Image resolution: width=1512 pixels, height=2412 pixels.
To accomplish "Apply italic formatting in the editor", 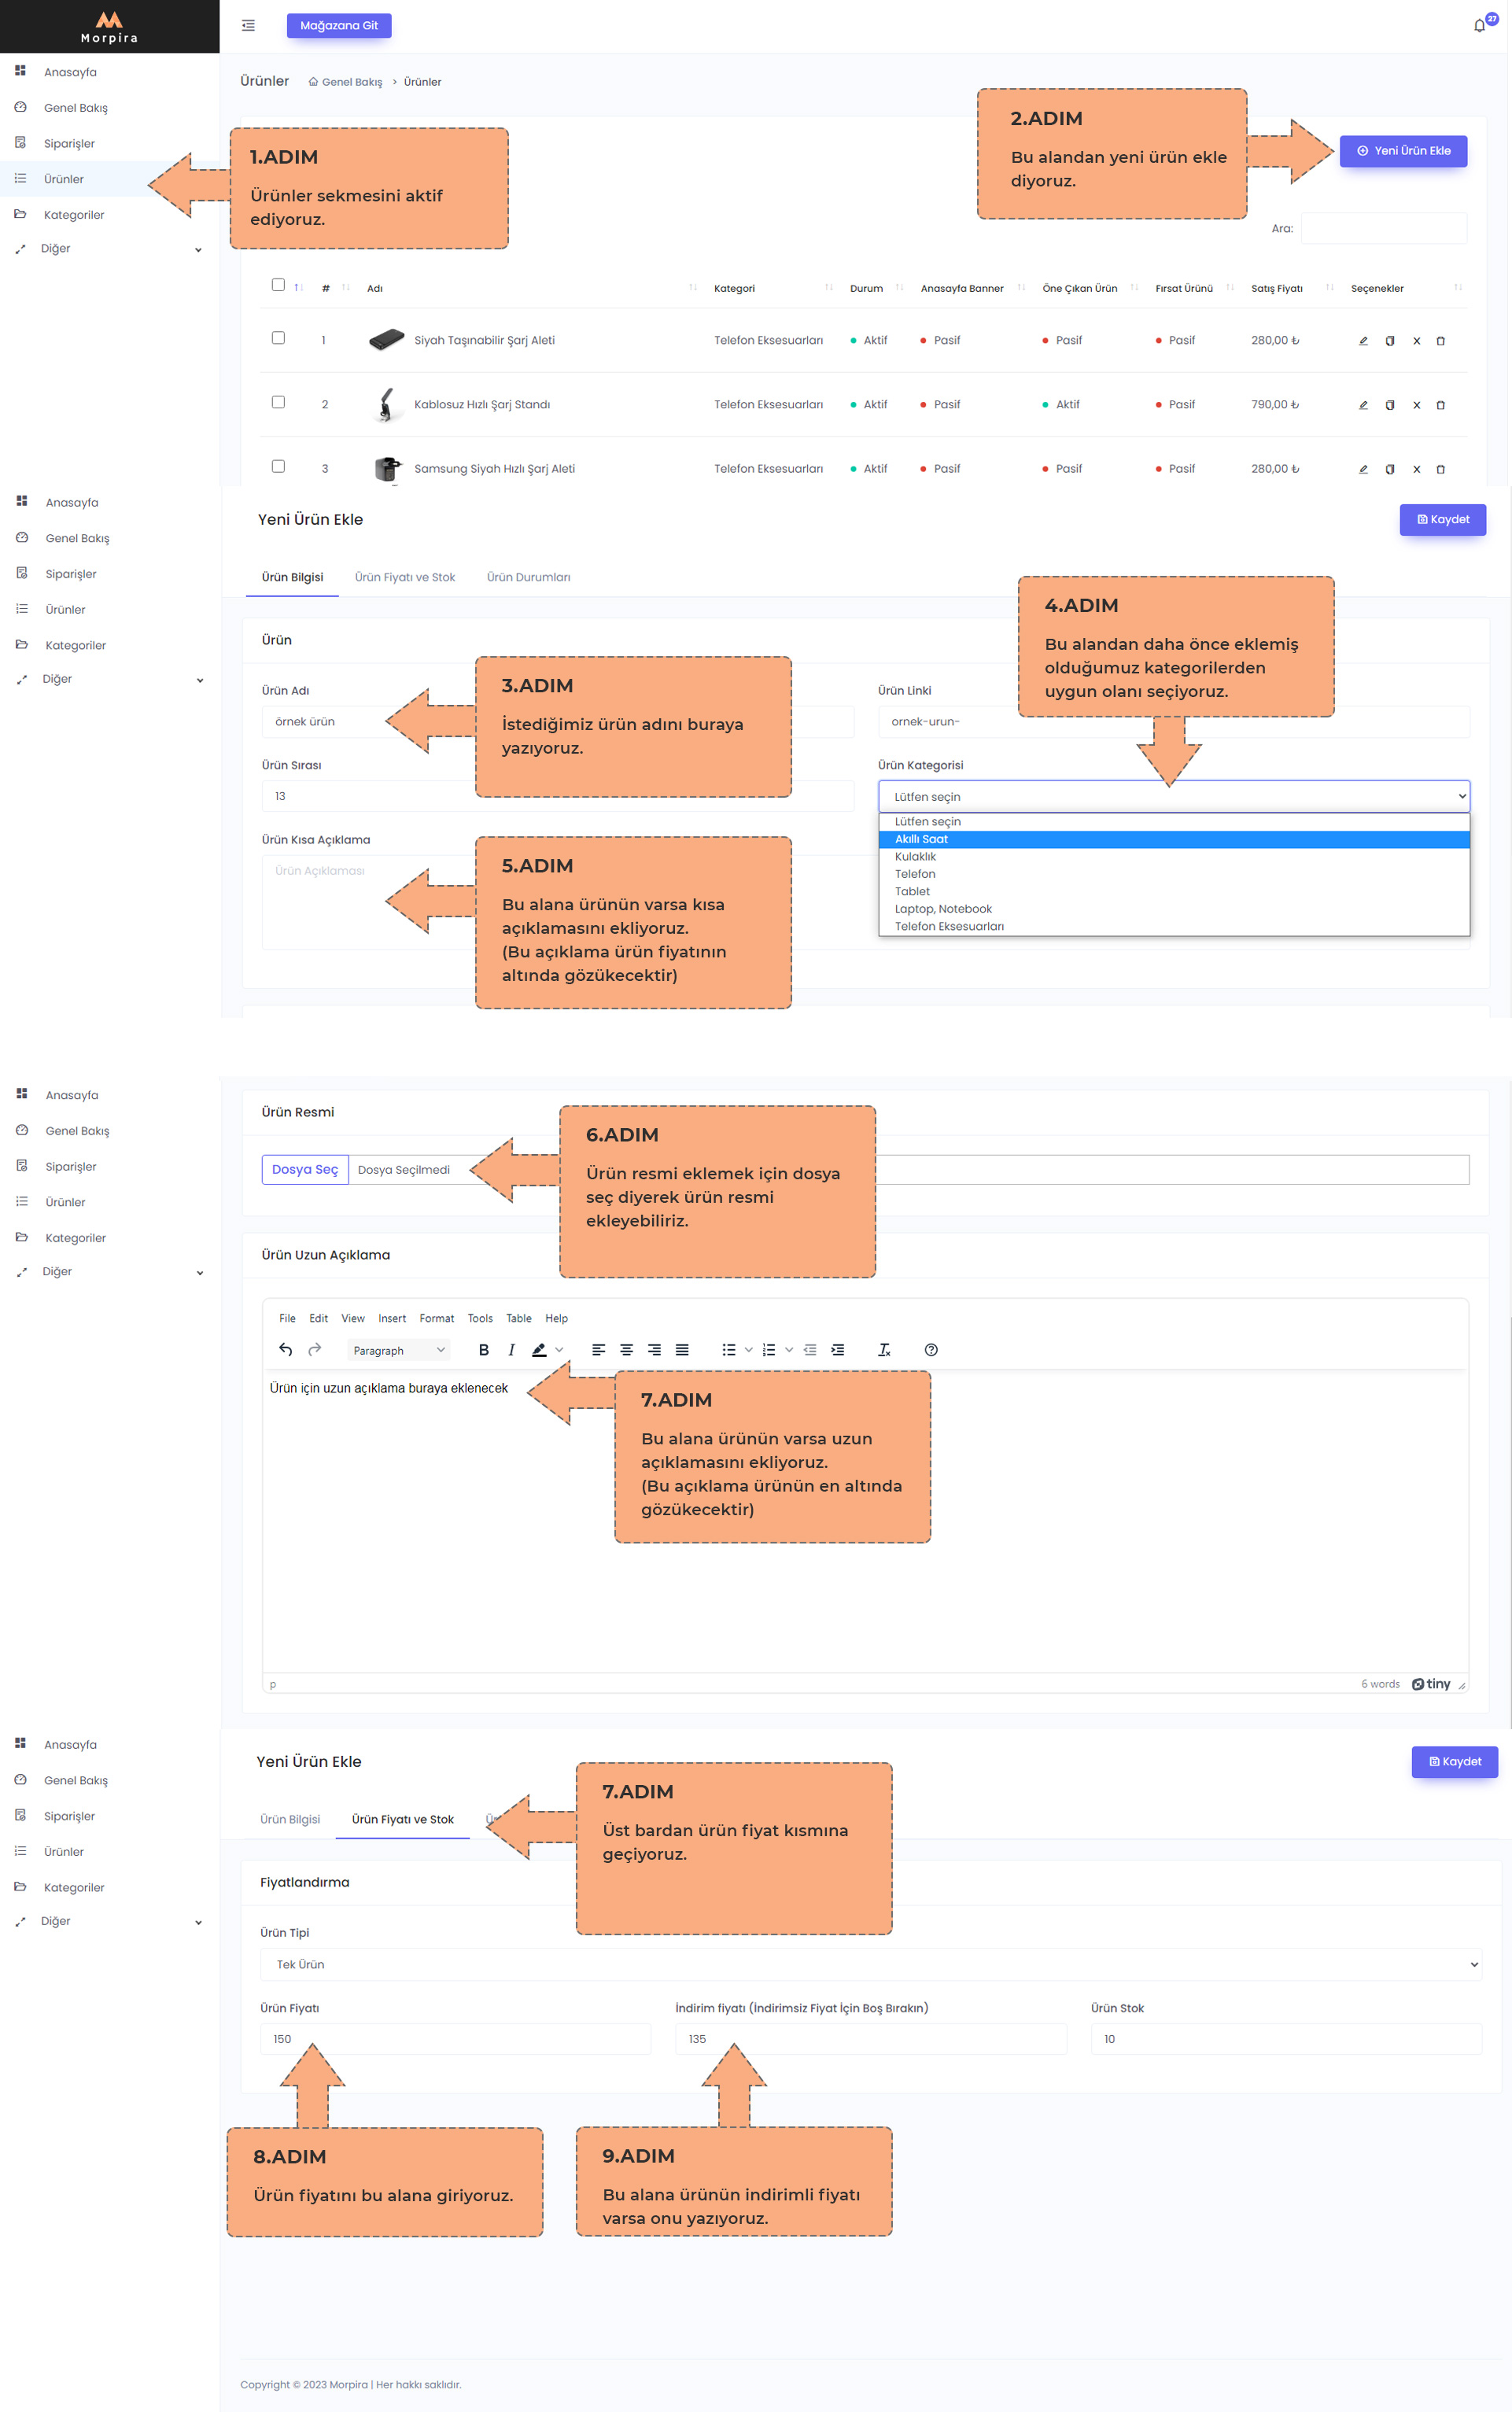I will (512, 1350).
